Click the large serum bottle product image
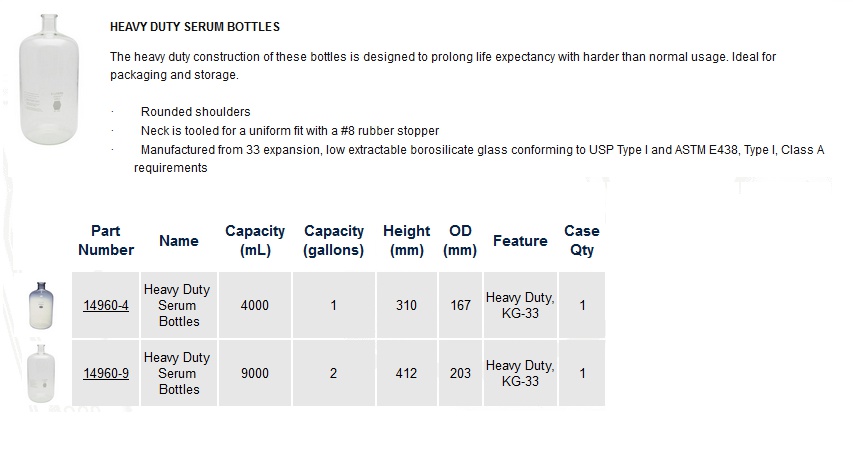The image size is (853, 450). 48,79
